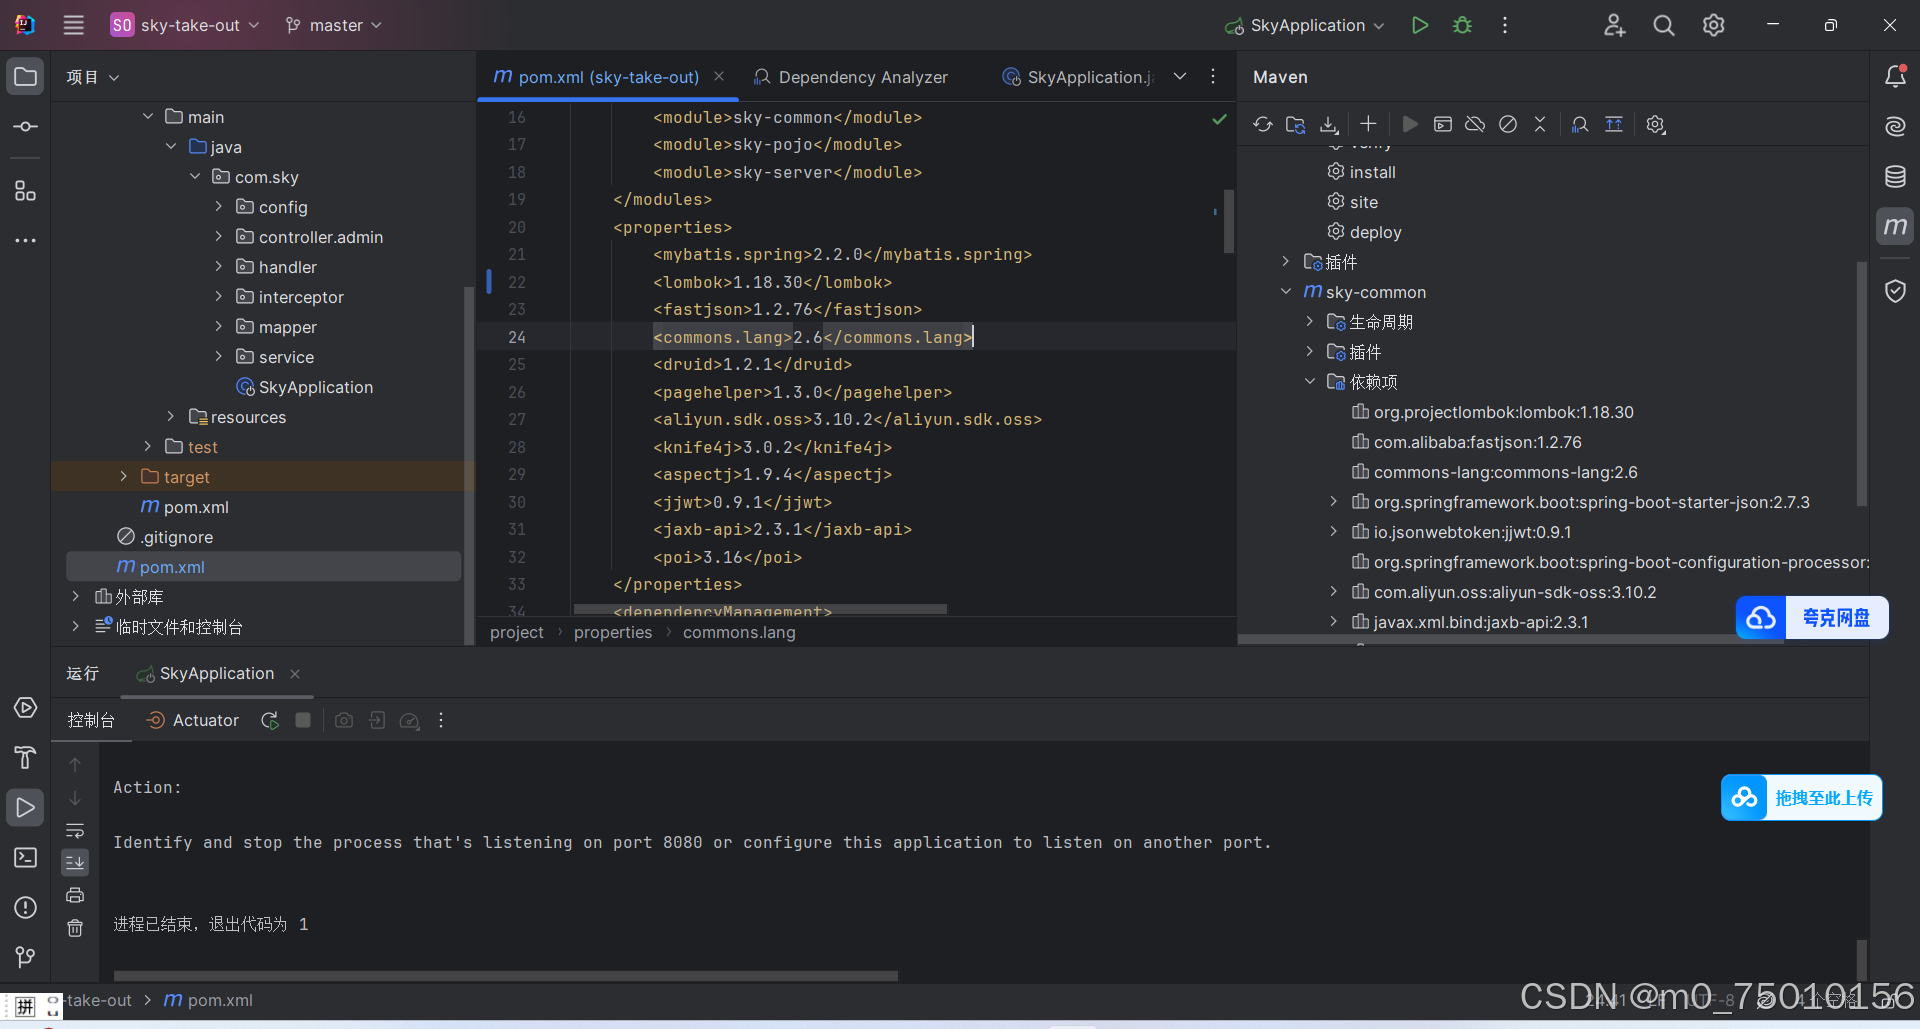Image resolution: width=1920 pixels, height=1029 pixels.
Task: Run Maven build with the play icon
Action: point(1409,124)
